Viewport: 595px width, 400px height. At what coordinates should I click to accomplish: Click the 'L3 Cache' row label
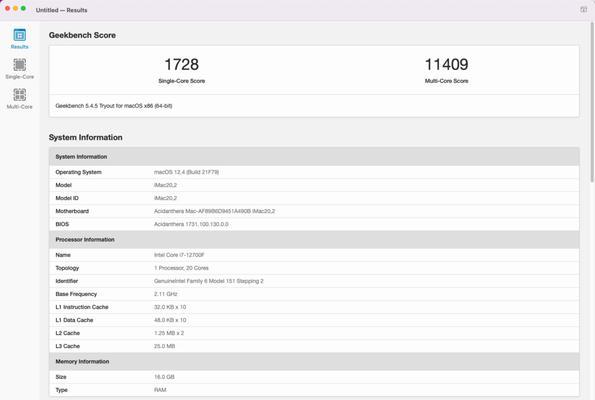68,346
